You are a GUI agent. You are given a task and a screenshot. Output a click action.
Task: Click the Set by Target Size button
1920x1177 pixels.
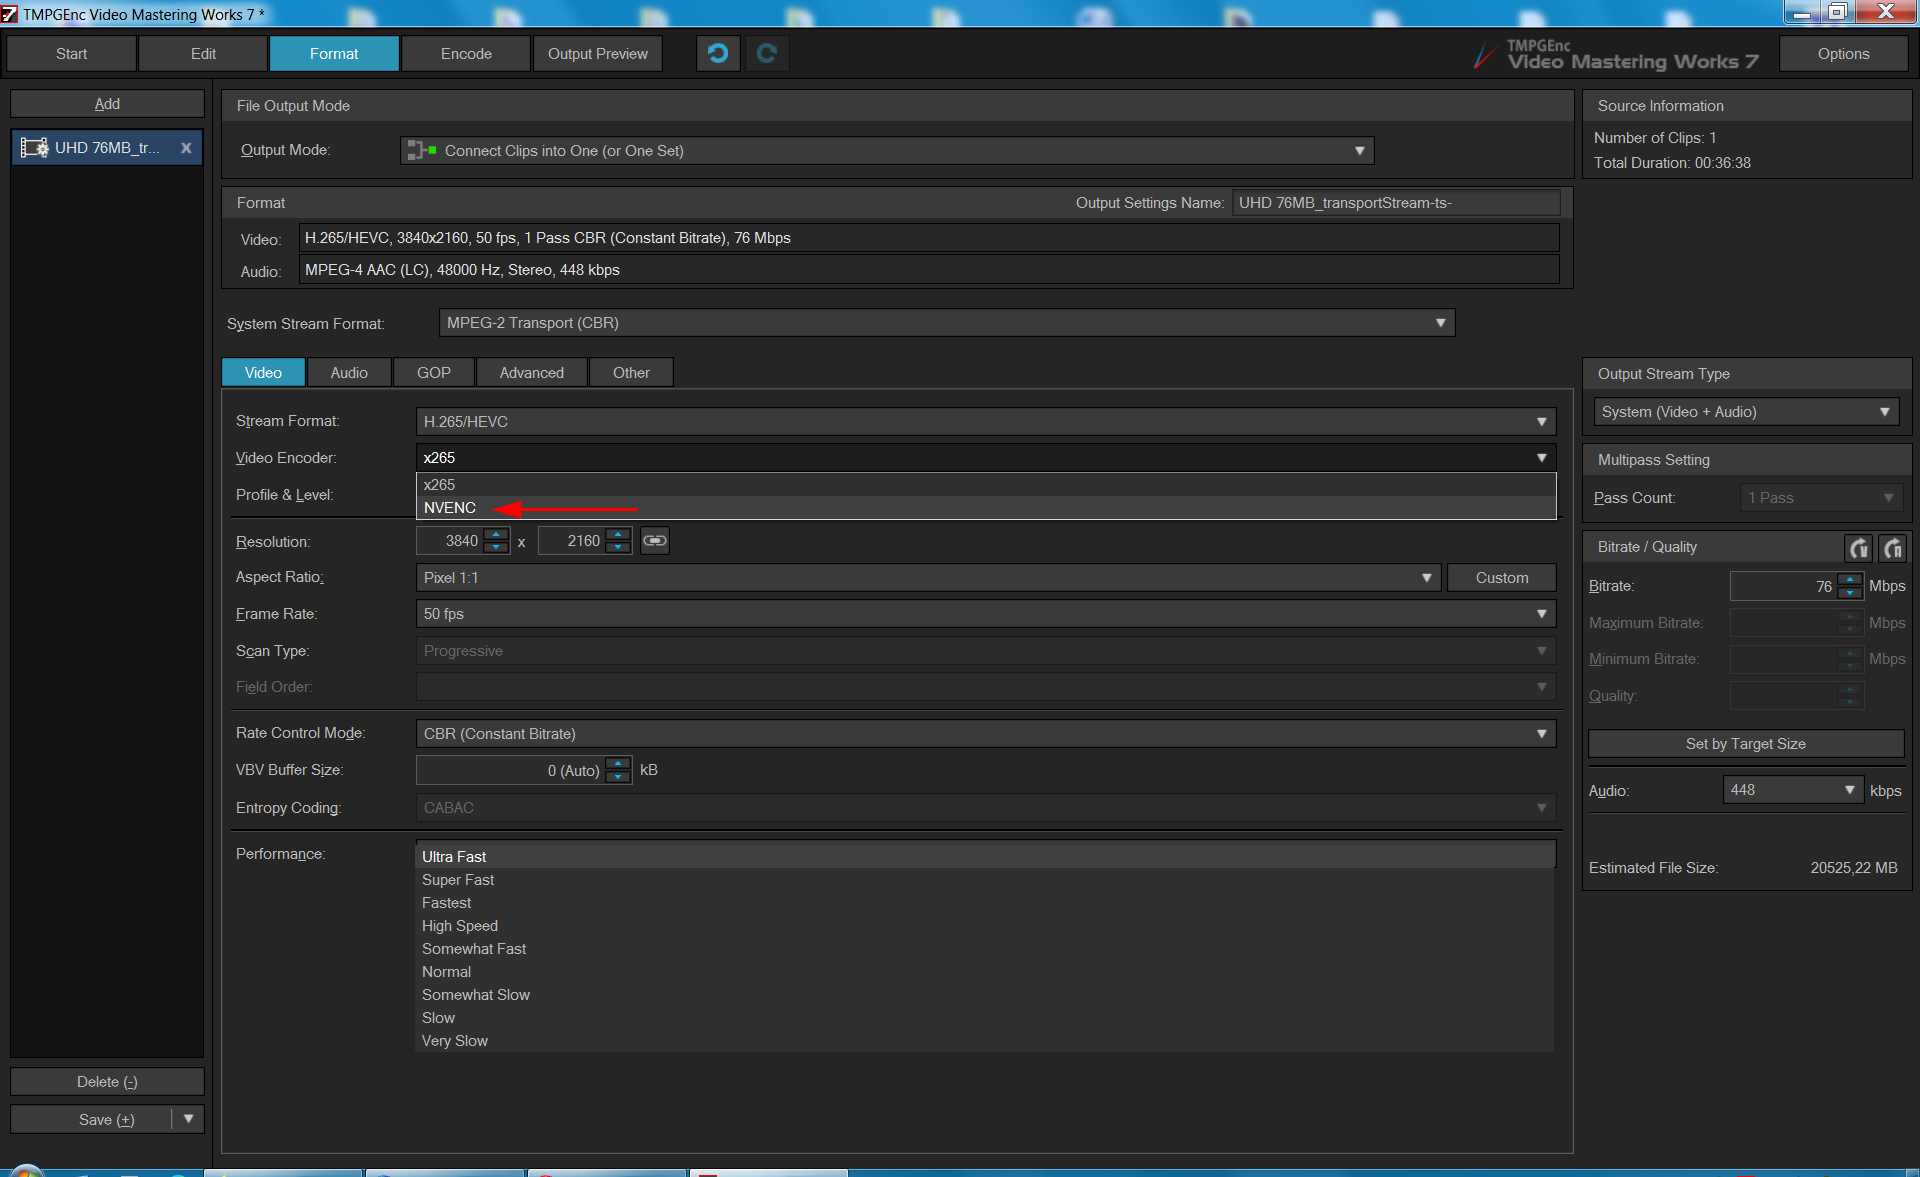pos(1745,744)
